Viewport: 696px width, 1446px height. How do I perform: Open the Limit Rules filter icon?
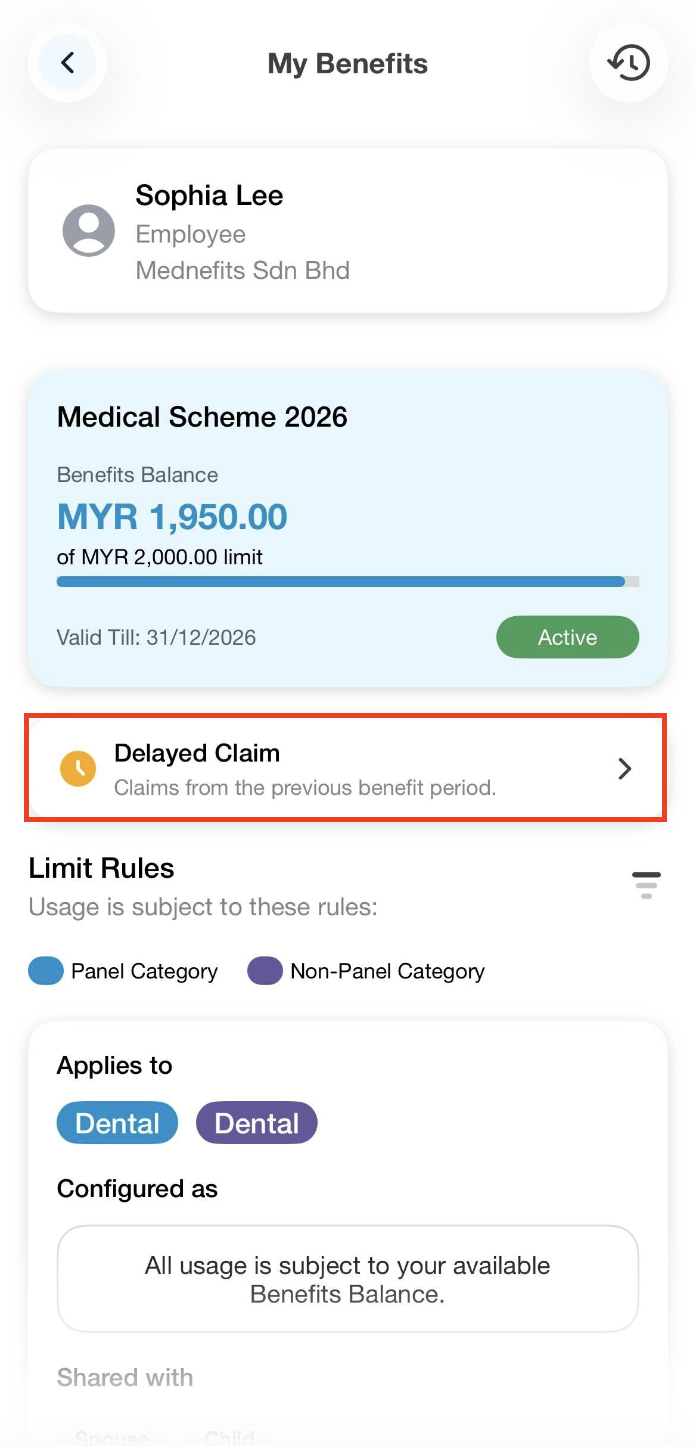646,884
